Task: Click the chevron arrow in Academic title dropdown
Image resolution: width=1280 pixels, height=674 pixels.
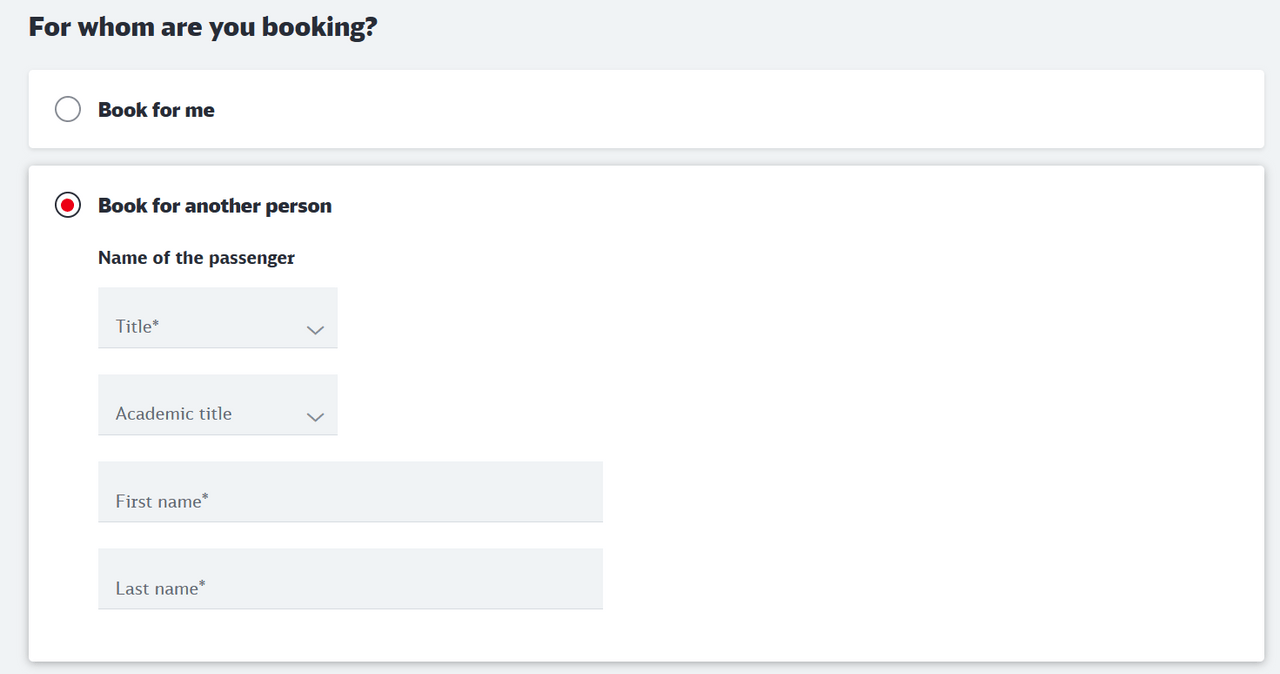Action: (x=315, y=416)
